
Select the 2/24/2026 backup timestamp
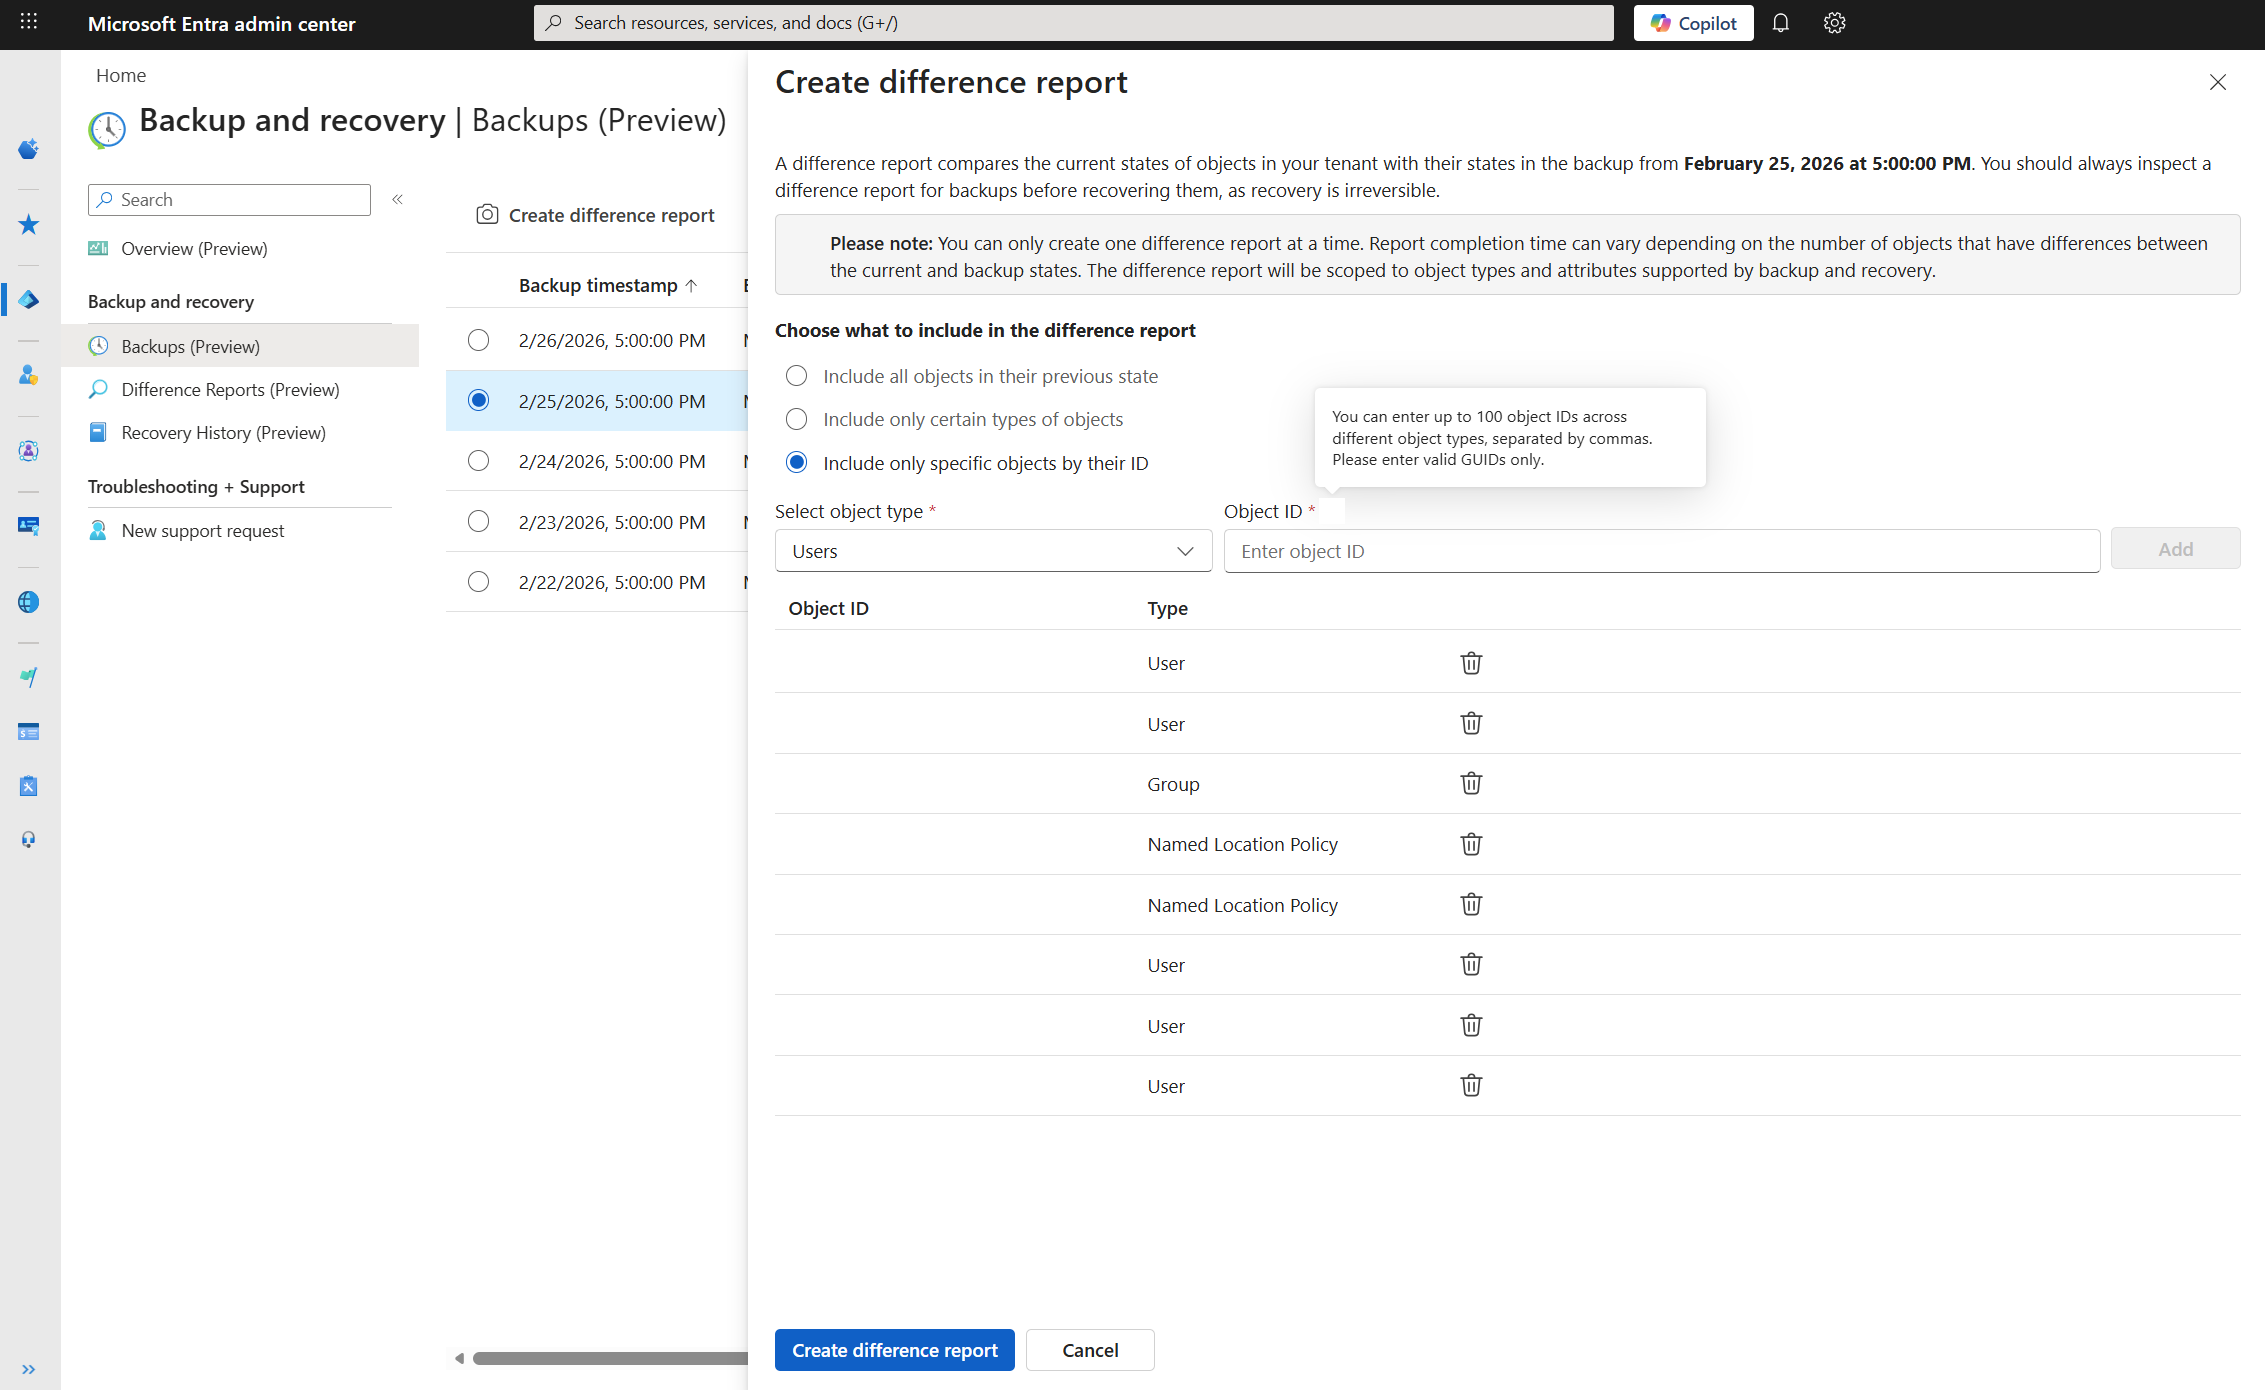[478, 461]
